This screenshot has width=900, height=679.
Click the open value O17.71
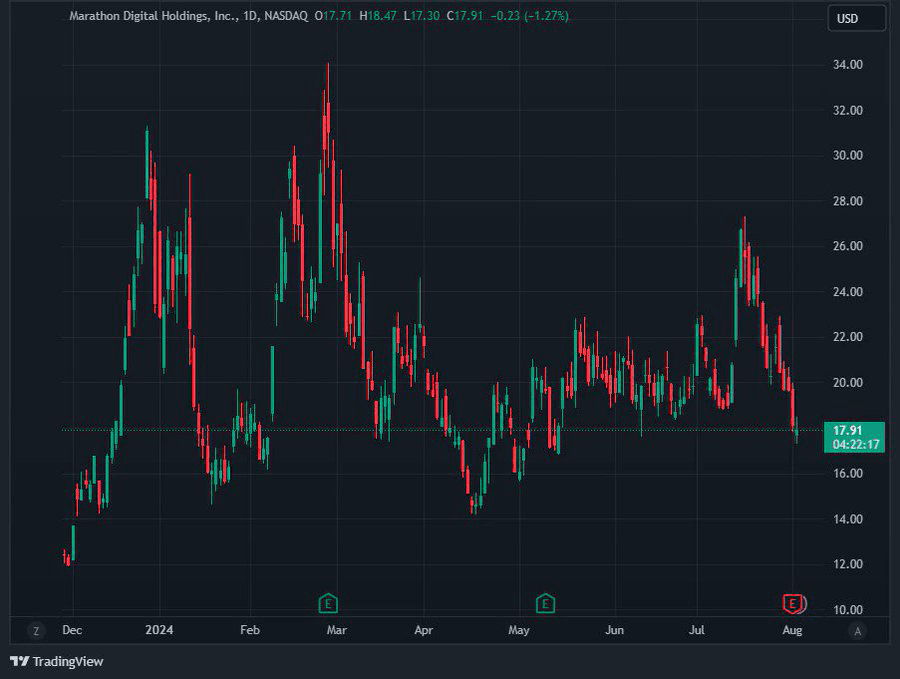(333, 16)
